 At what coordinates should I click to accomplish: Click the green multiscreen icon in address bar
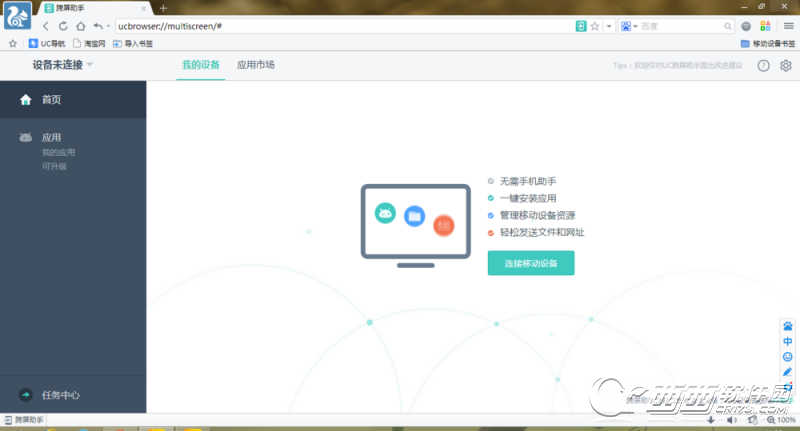tap(581, 26)
